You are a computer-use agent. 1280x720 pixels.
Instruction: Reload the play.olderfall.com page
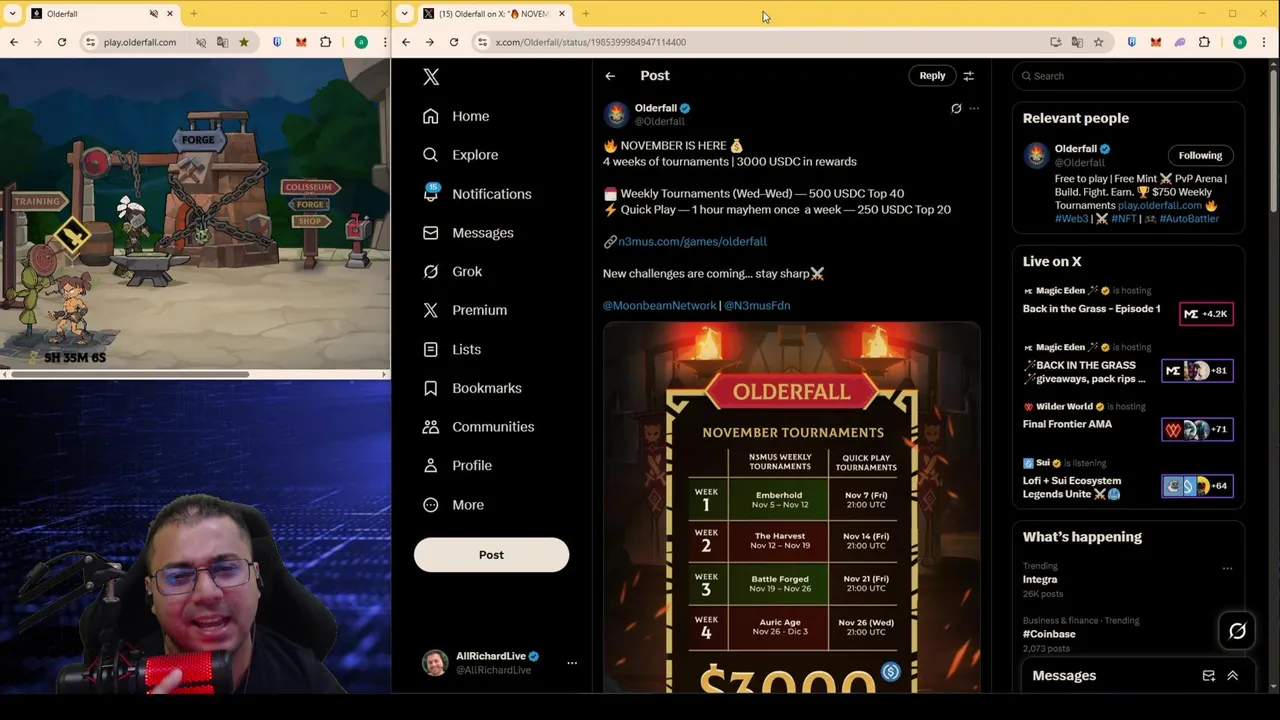point(62,42)
